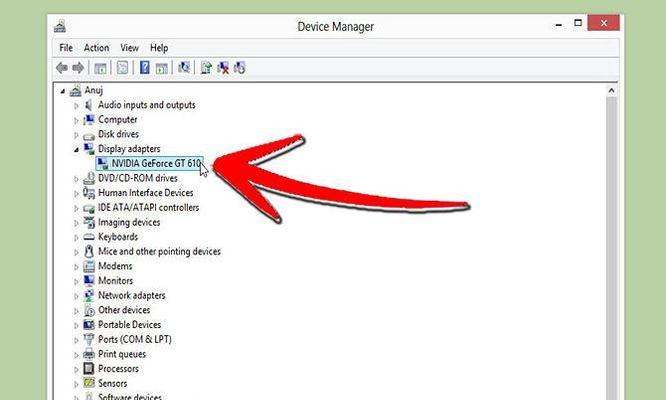Toggle the Show/Hide Action Pane icon
The width and height of the screenshot is (666, 400).
tap(162, 68)
